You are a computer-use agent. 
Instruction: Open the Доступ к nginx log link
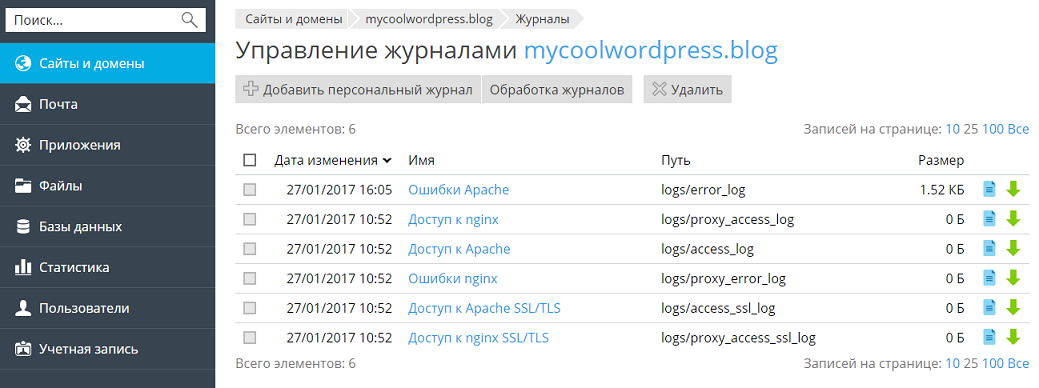[453, 219]
